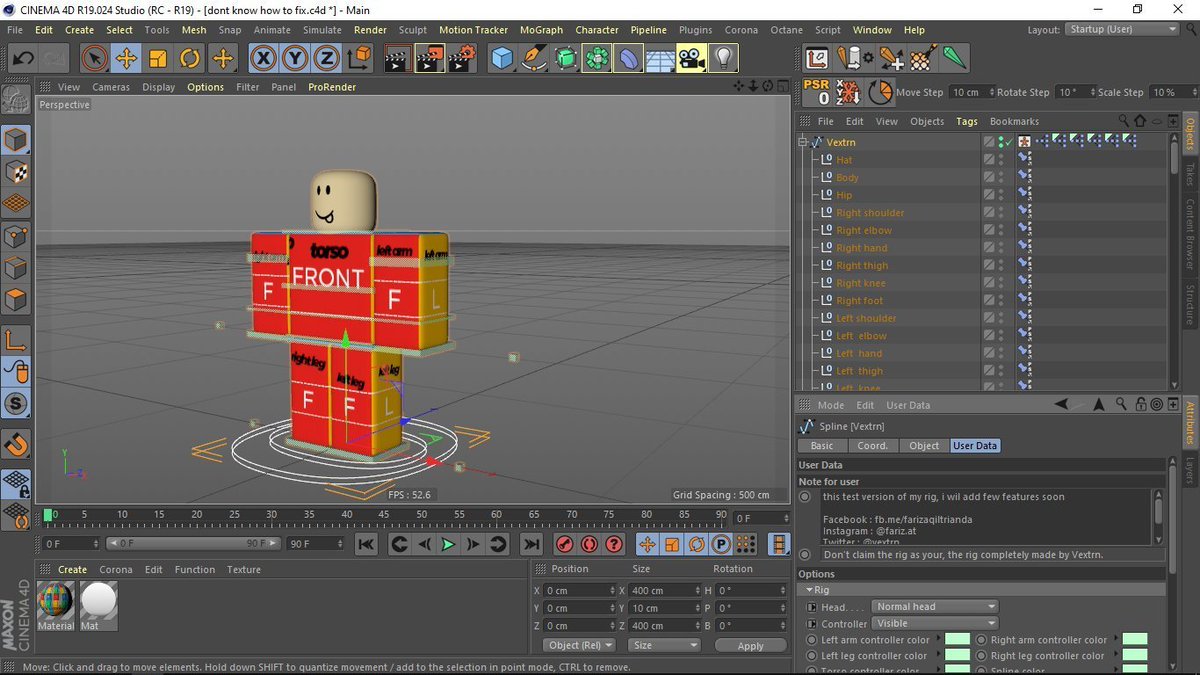
Task: Open the Character menu
Action: pyautogui.click(x=597, y=30)
